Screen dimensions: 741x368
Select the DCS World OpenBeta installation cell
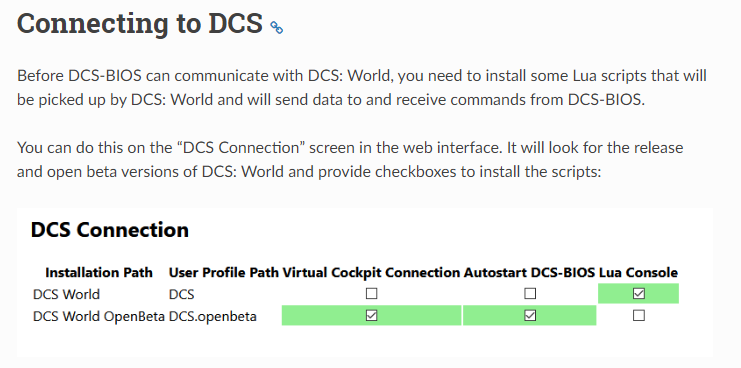pyautogui.click(x=99, y=316)
